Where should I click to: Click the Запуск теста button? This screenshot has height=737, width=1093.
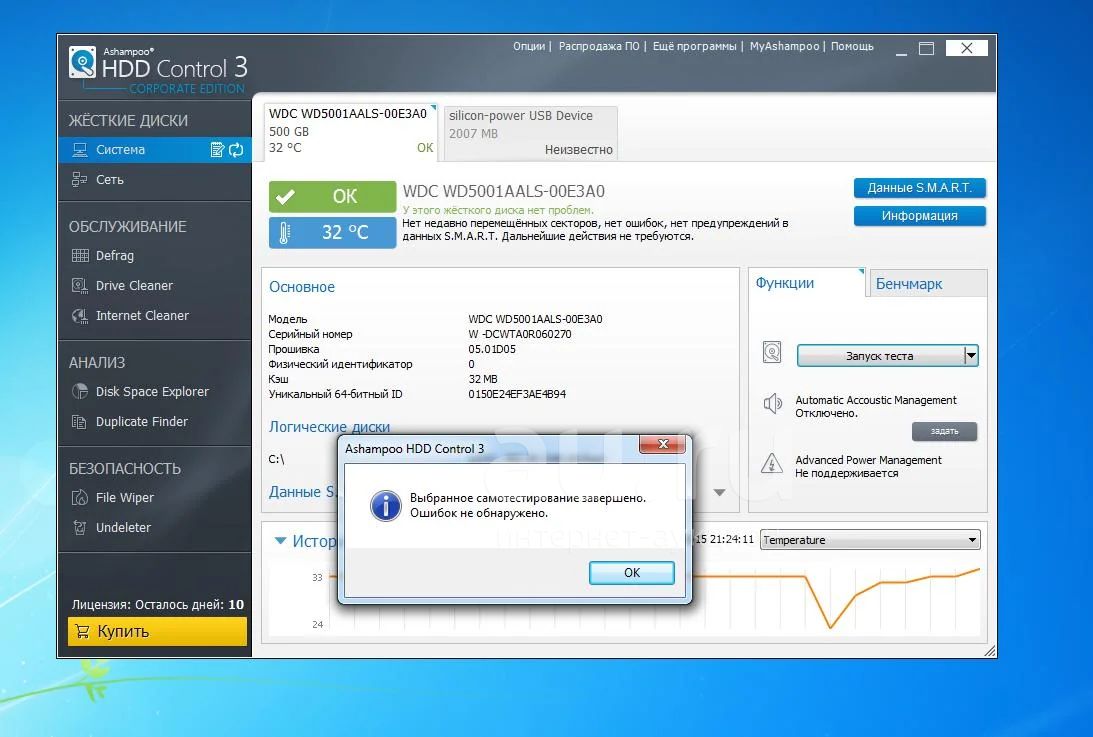click(880, 356)
